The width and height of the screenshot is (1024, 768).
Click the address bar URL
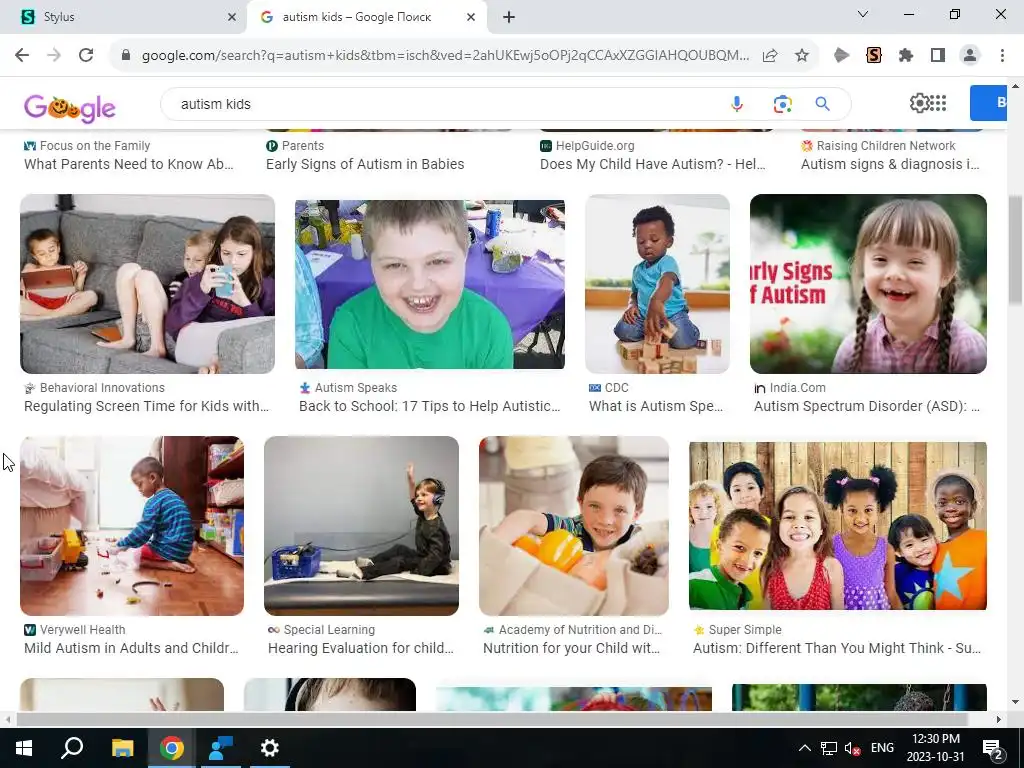coord(445,56)
